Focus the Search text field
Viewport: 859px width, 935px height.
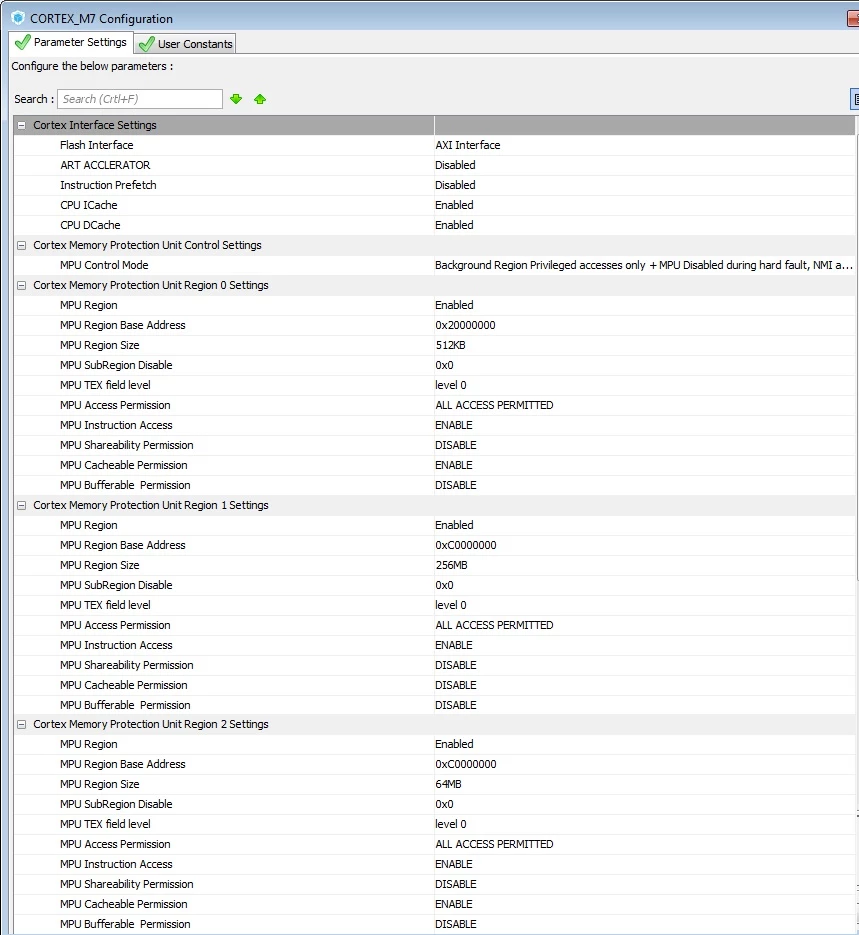(140, 99)
